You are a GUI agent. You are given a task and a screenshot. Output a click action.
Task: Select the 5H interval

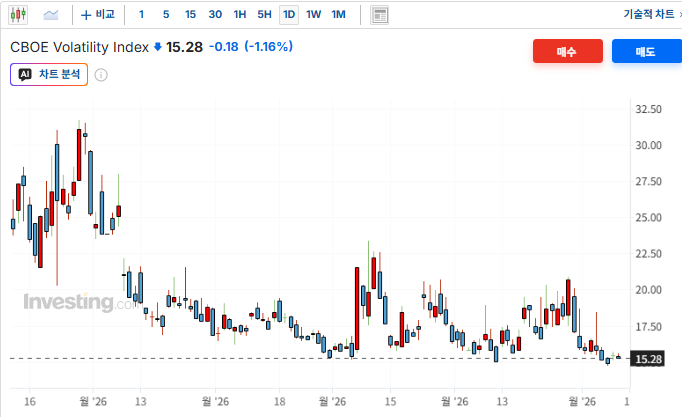coord(264,15)
